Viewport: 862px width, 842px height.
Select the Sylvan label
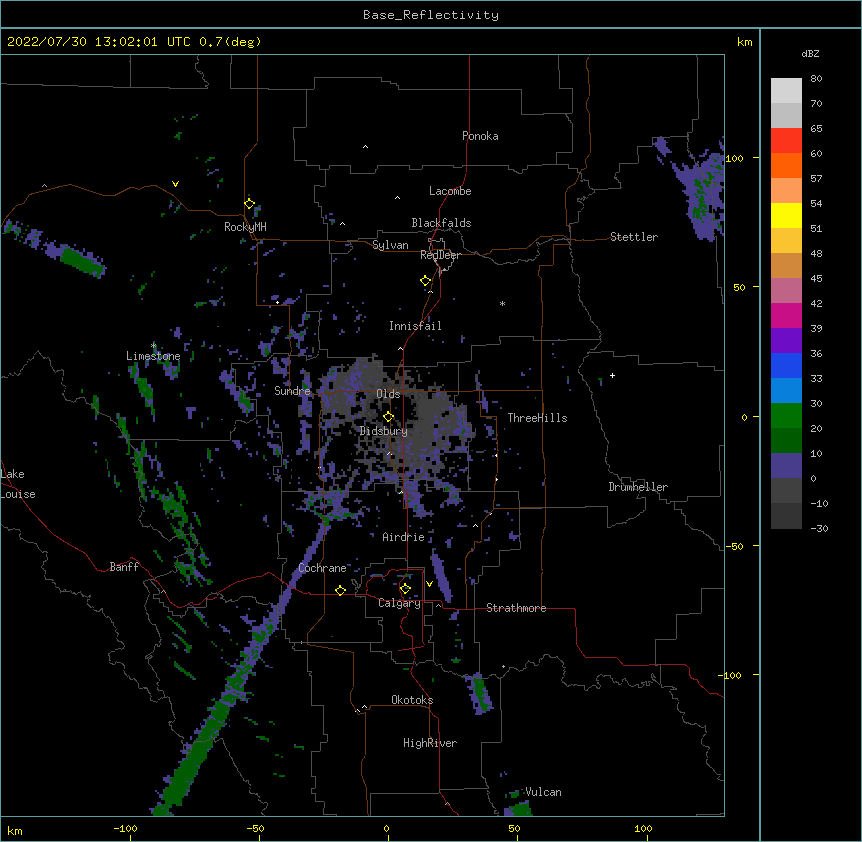click(390, 245)
